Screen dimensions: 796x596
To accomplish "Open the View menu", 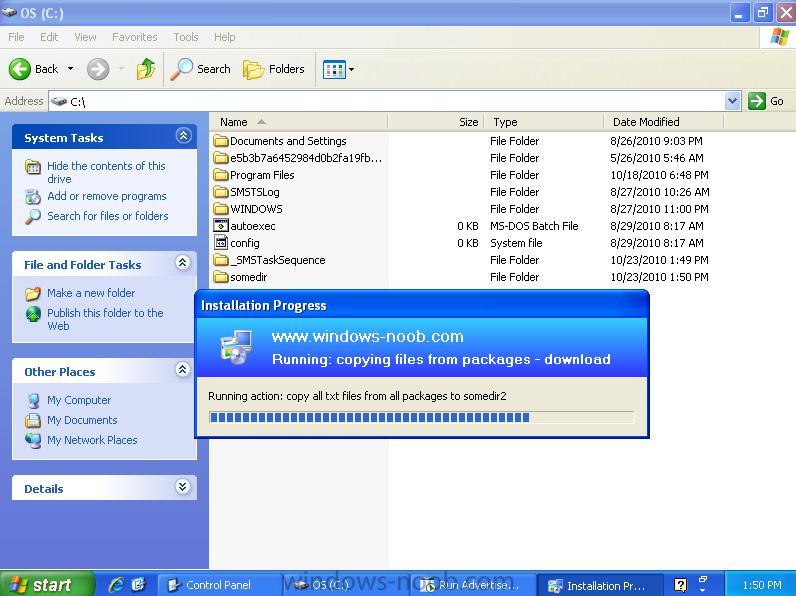I will click(85, 37).
